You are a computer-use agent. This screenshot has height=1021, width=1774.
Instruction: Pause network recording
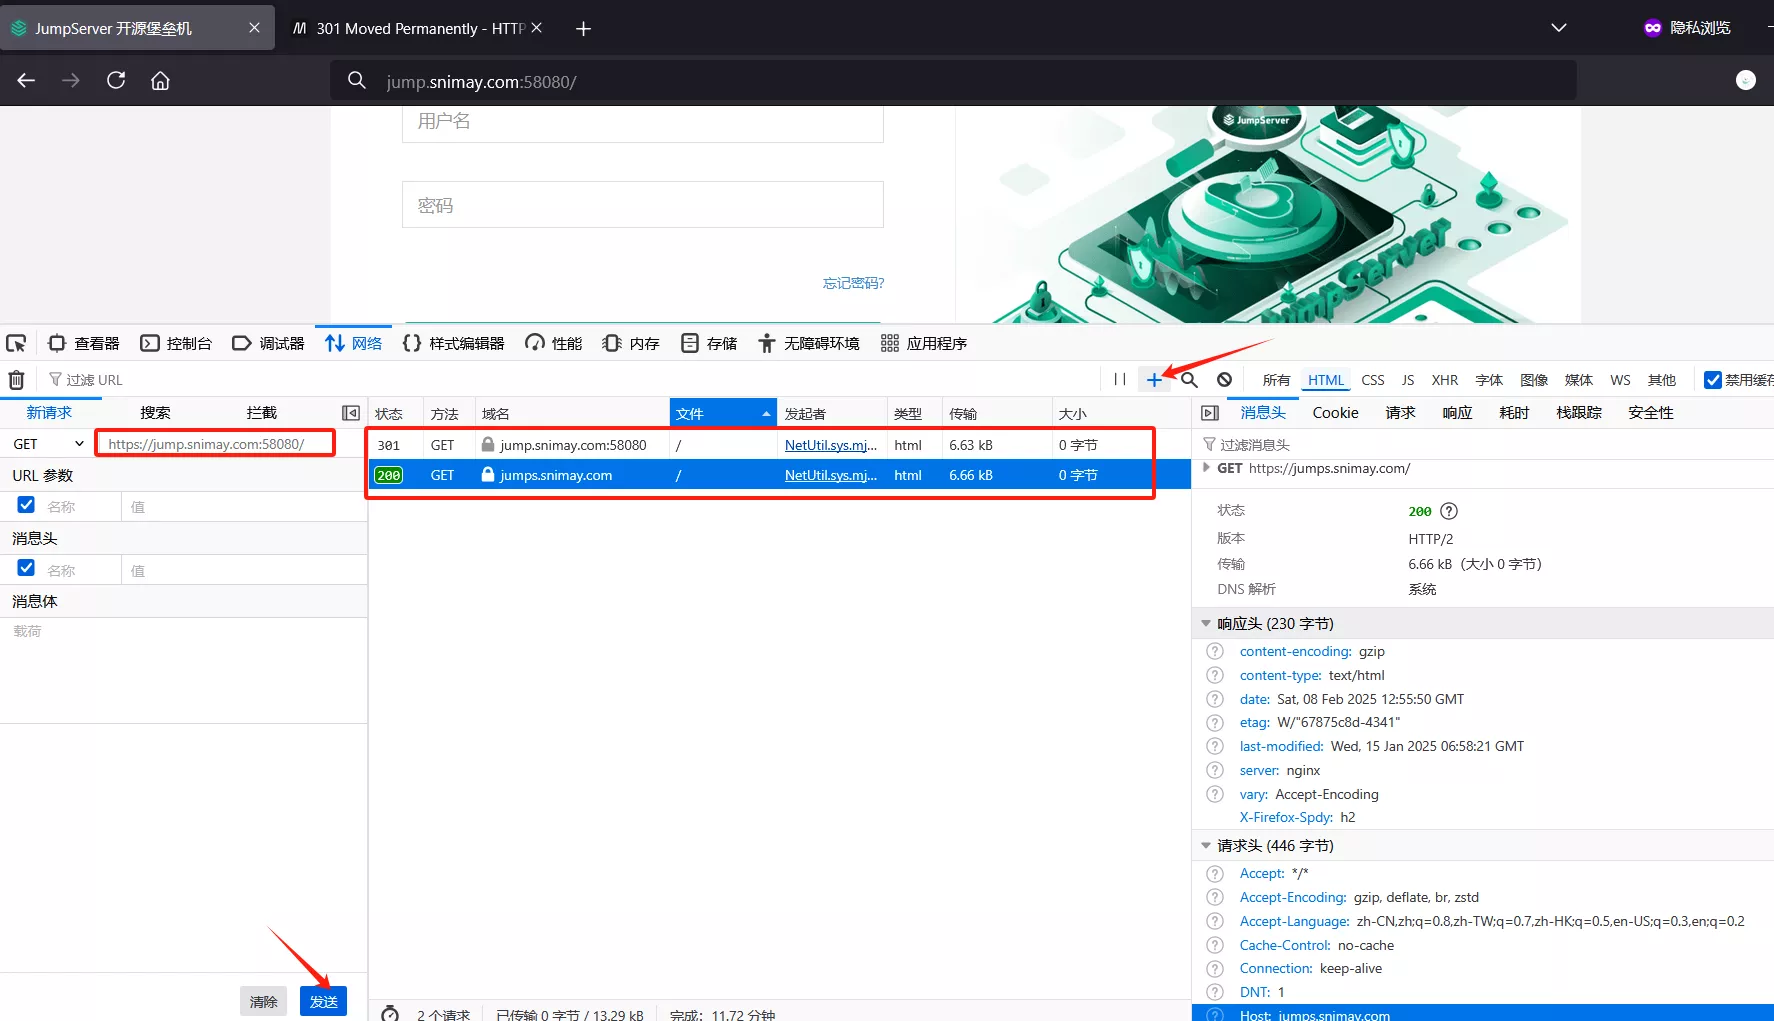coord(1120,380)
